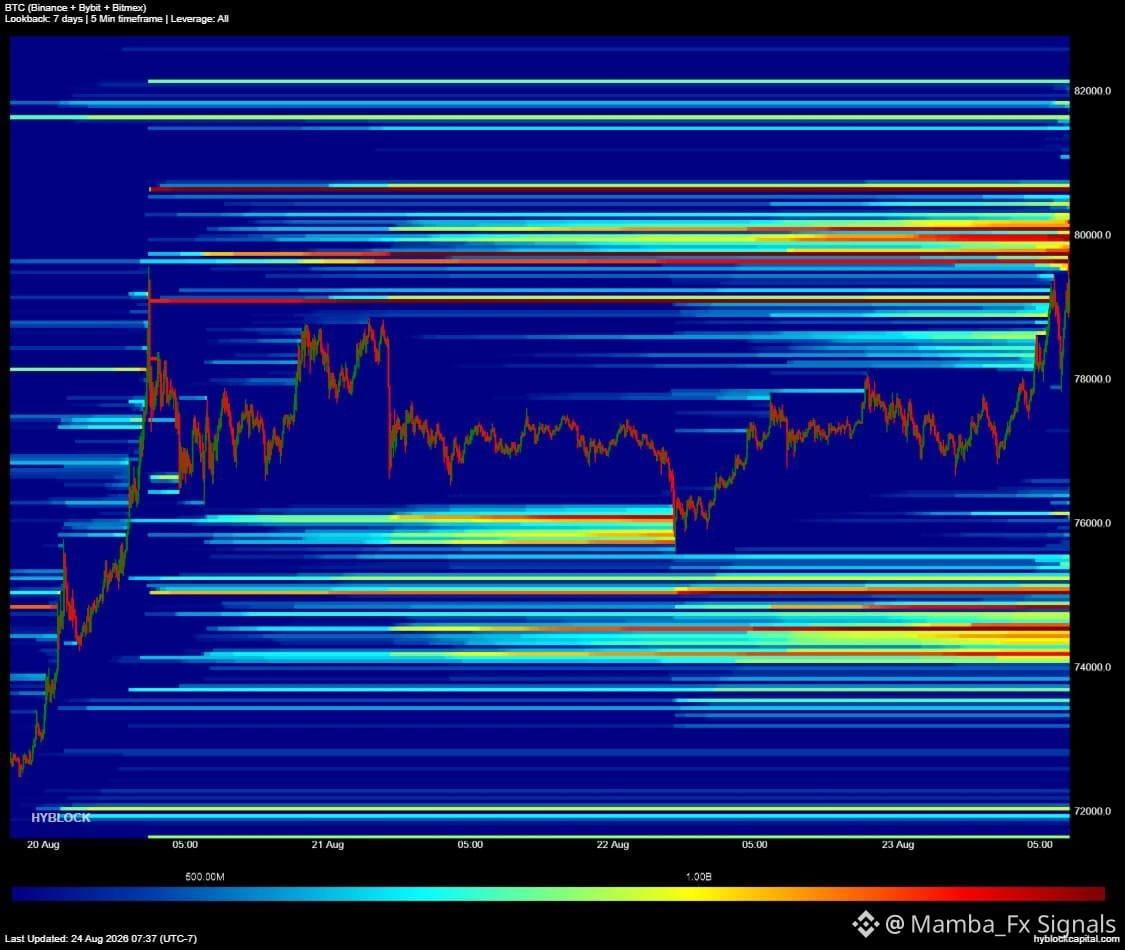Click the 80000.0 price axis label
The width and height of the screenshot is (1125, 950).
[1092, 235]
